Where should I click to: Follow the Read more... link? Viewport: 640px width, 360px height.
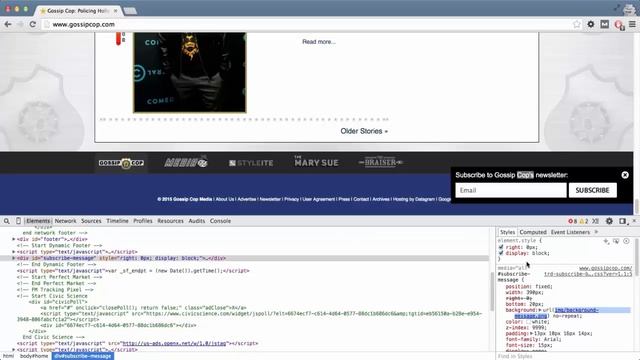click(x=319, y=42)
